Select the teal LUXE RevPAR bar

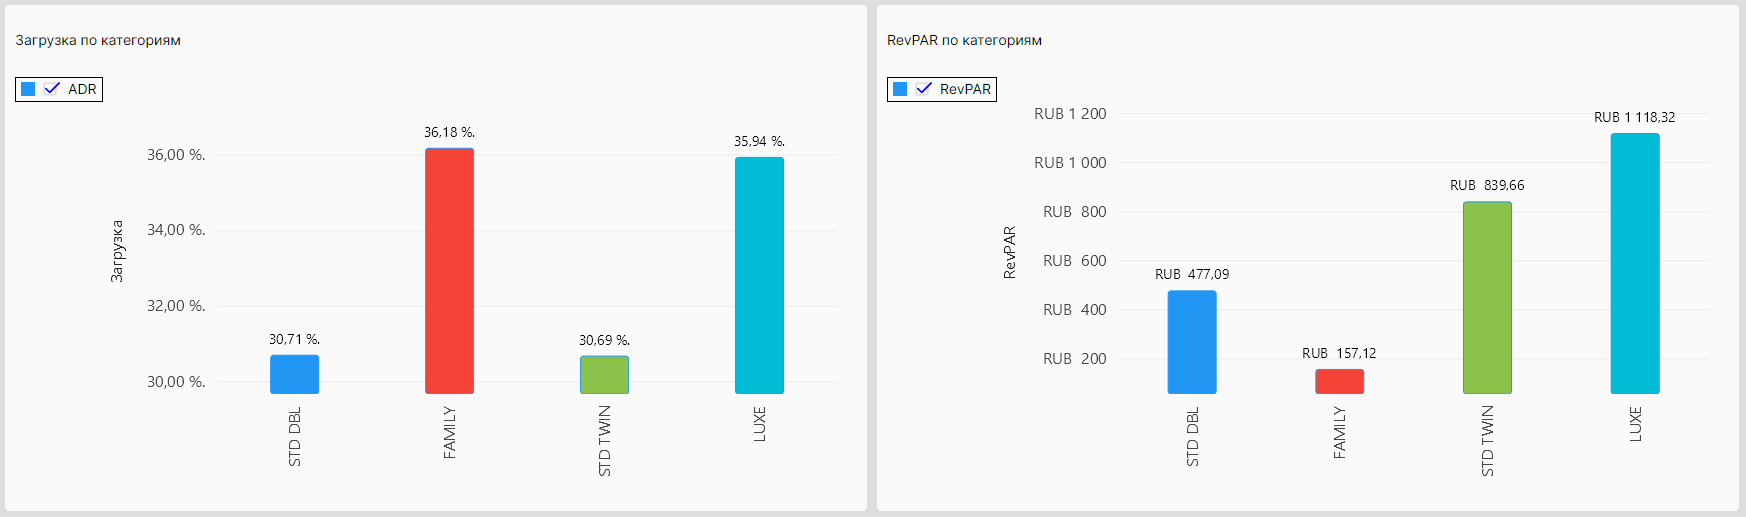[1635, 263]
